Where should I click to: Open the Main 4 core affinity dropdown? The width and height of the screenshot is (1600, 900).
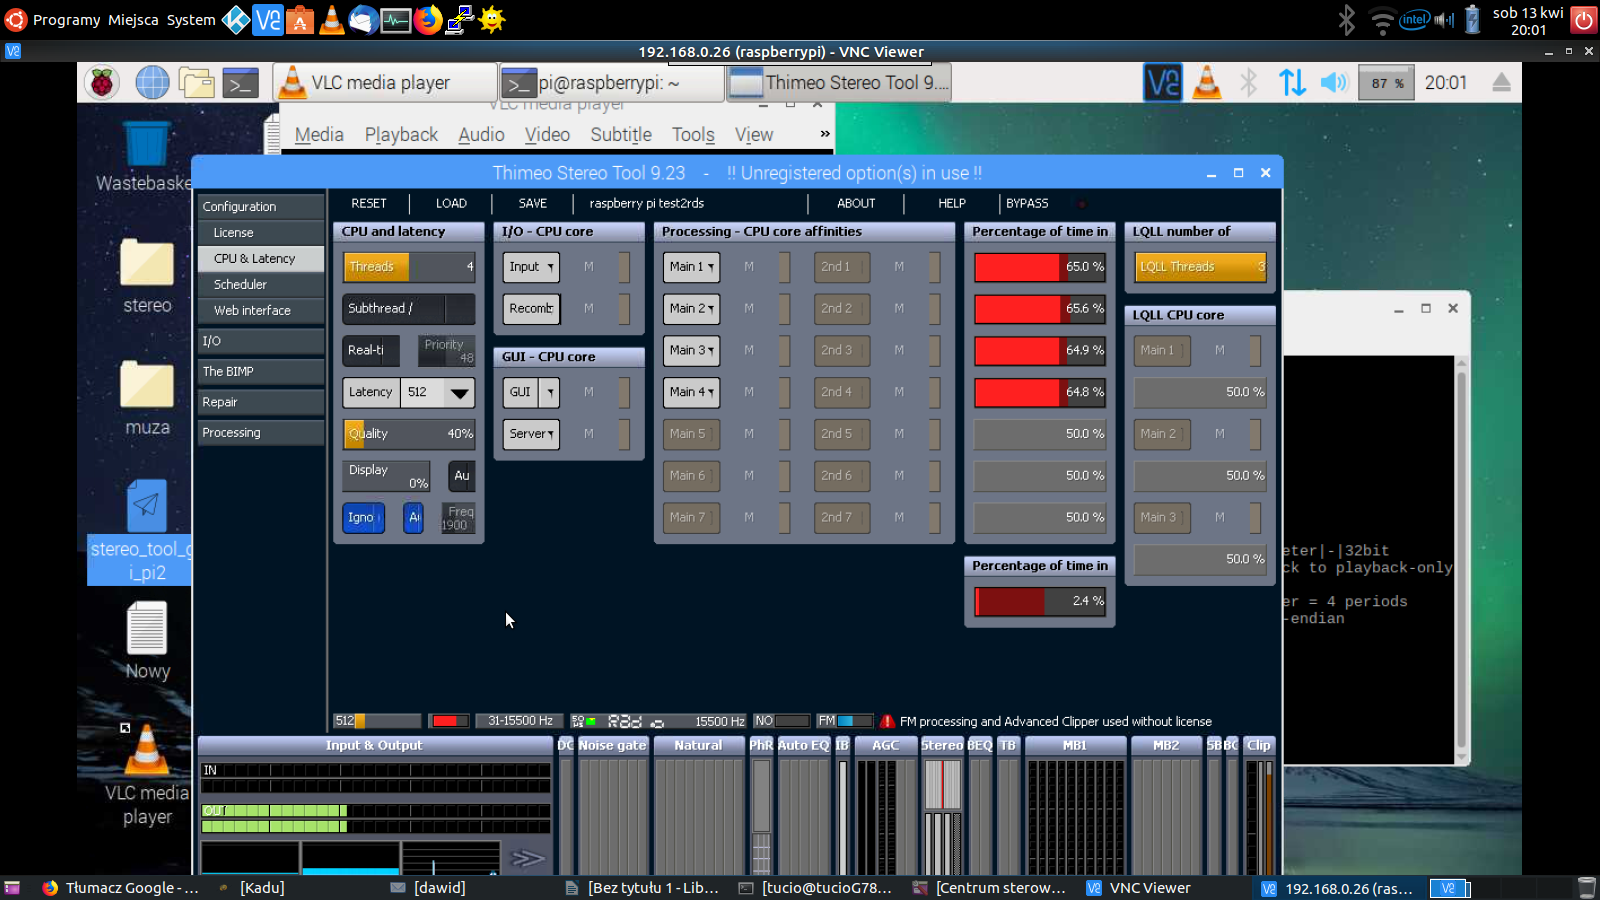[692, 392]
